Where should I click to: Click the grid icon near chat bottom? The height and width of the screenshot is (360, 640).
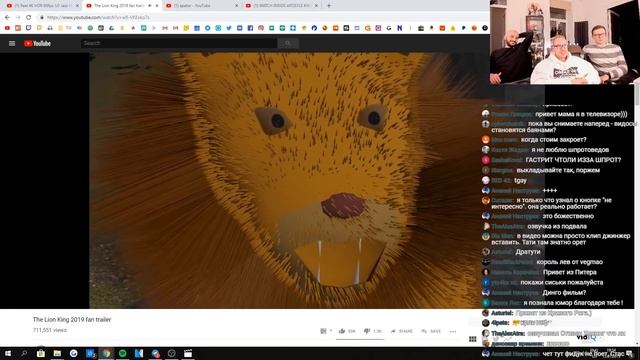(473, 339)
